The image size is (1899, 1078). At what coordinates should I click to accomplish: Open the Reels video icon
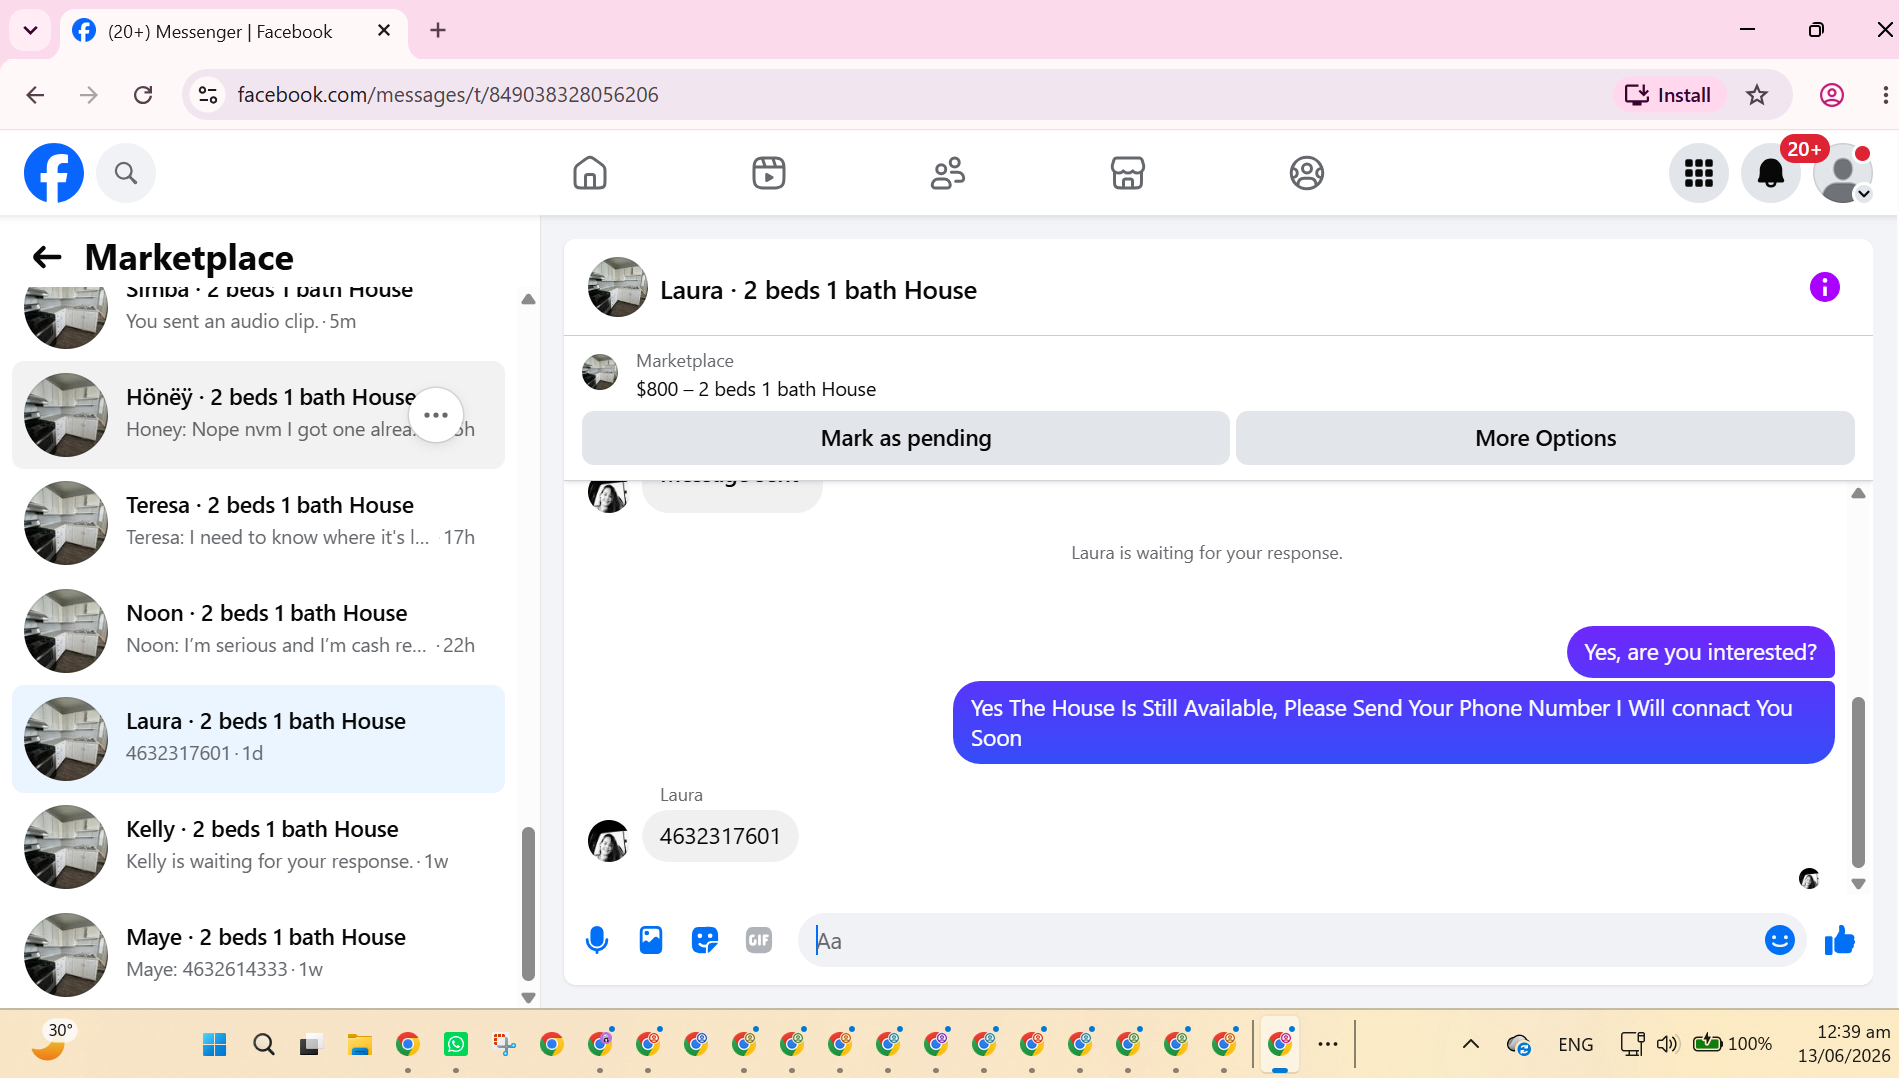pyautogui.click(x=769, y=173)
